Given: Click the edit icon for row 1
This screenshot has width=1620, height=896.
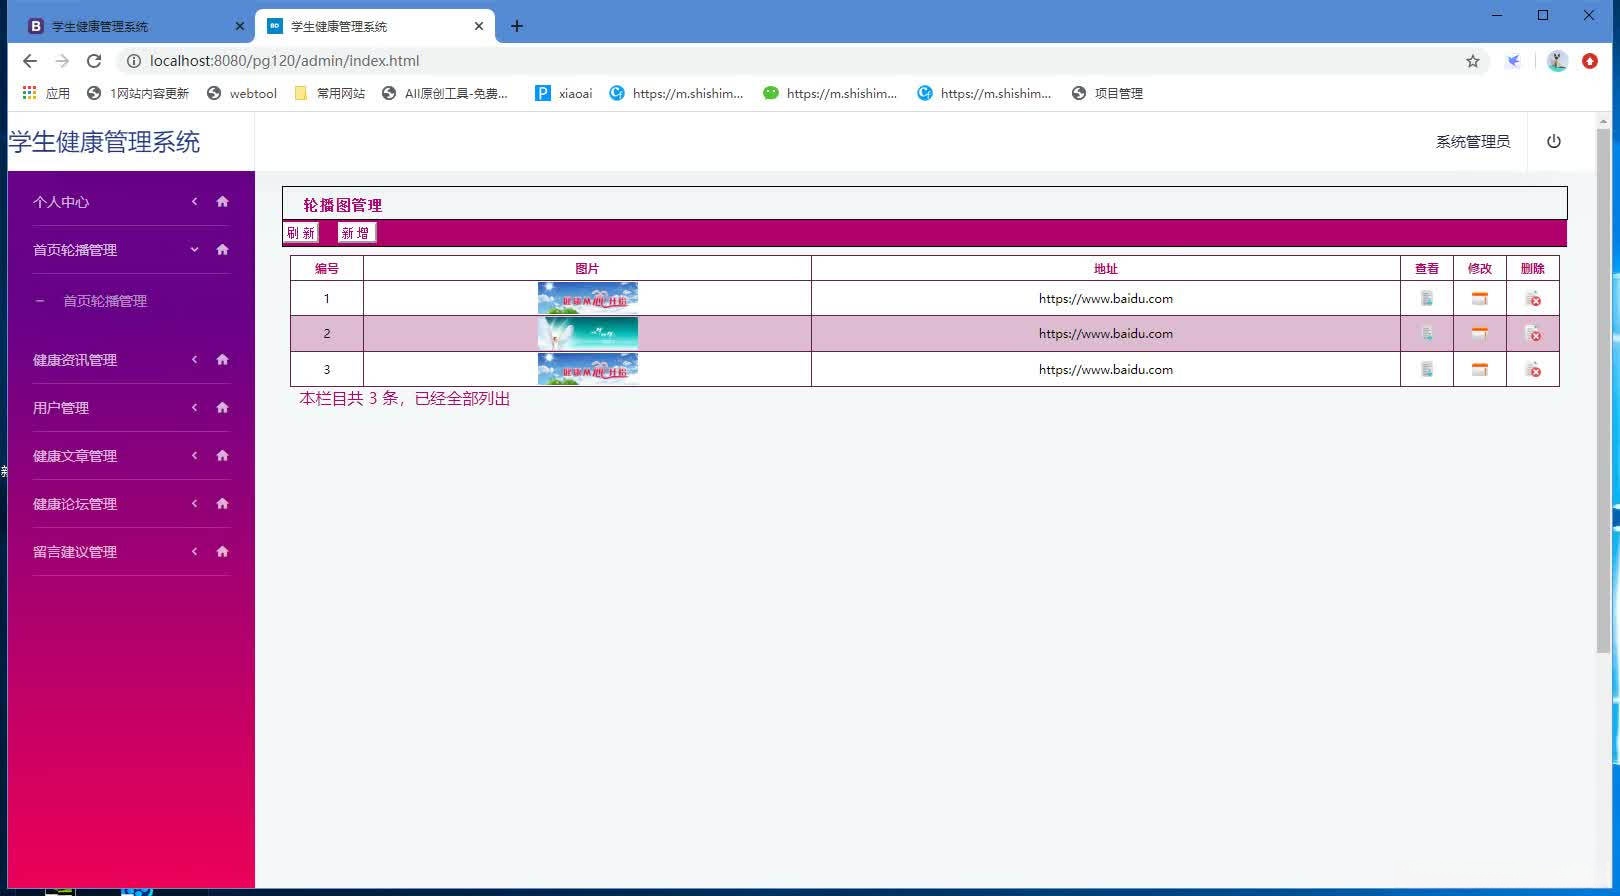Looking at the screenshot, I should (1480, 298).
